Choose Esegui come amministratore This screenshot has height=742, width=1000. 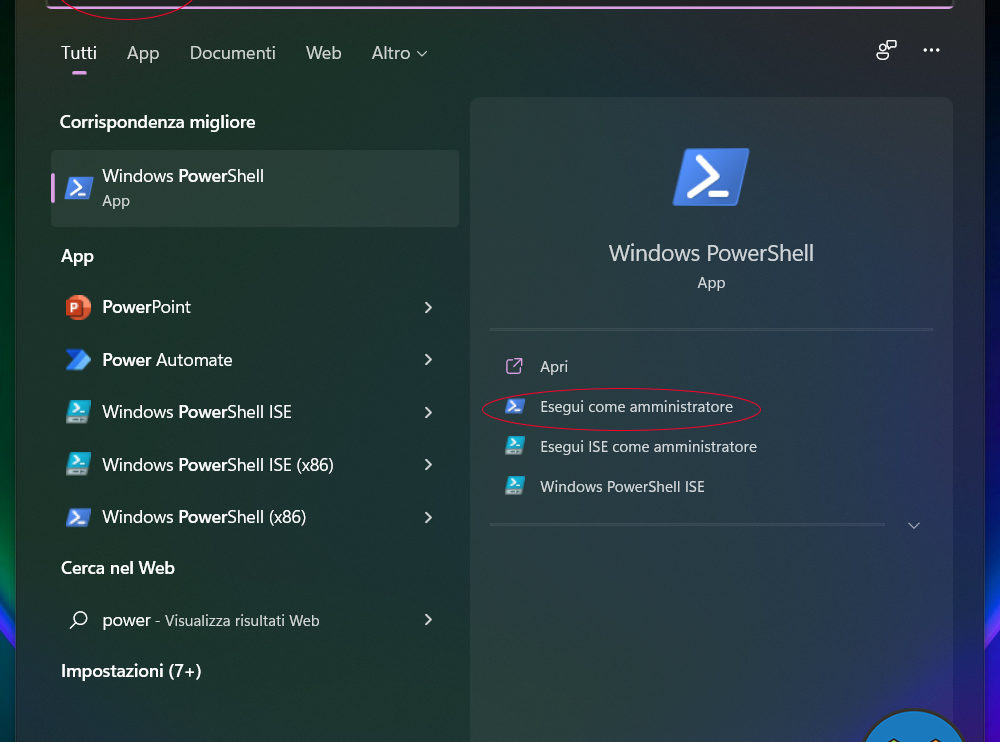(x=636, y=406)
